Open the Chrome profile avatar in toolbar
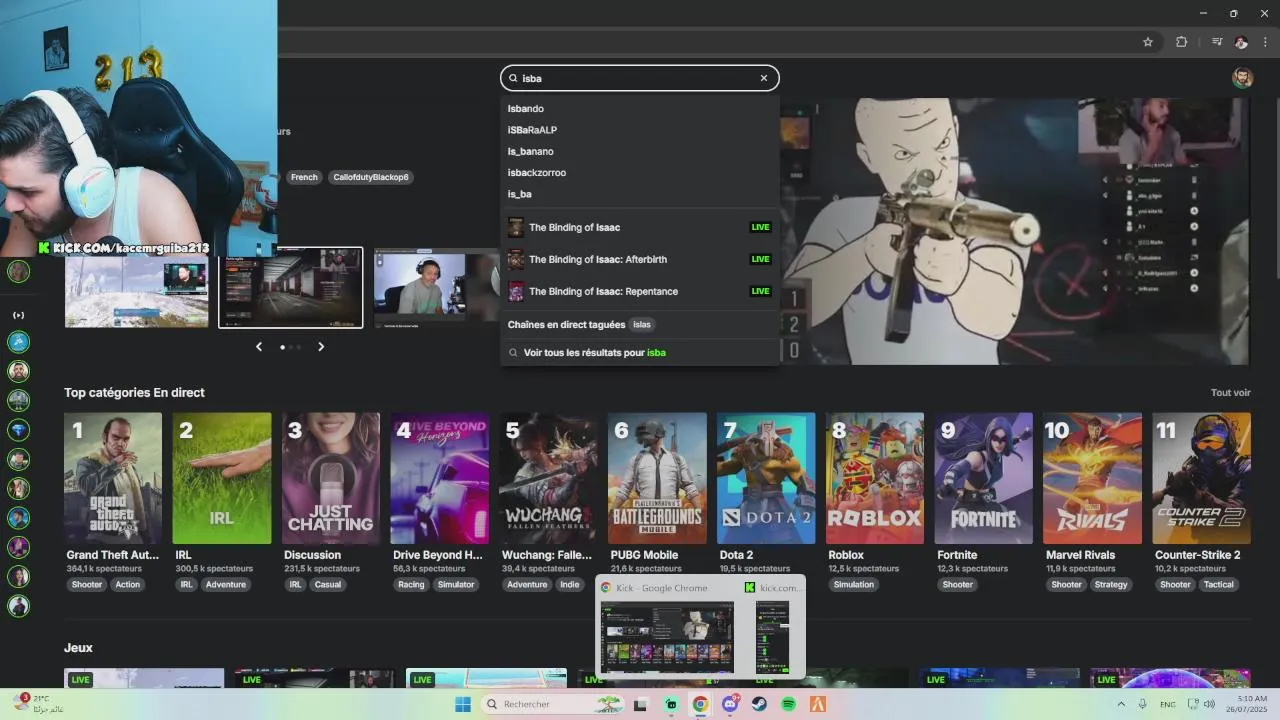Screen dimensions: 1280x720 tap(1241, 42)
